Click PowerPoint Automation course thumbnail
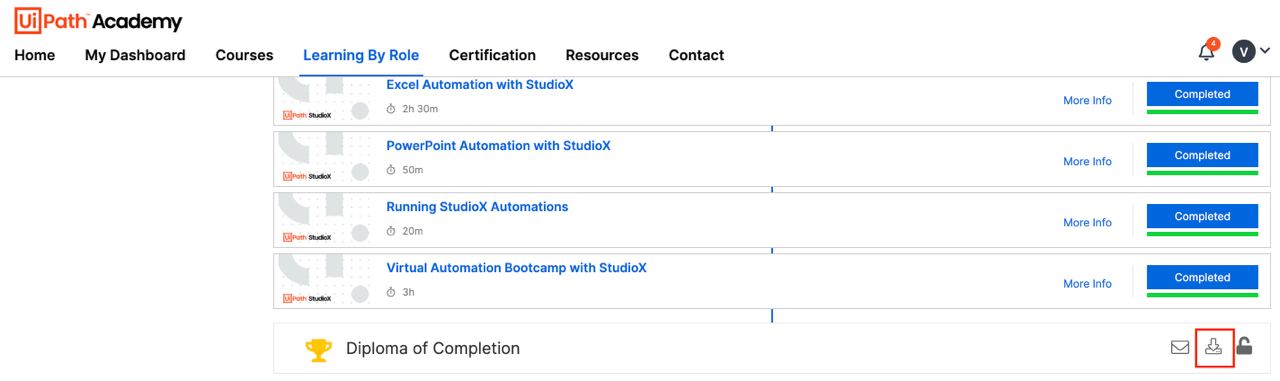 click(326, 157)
